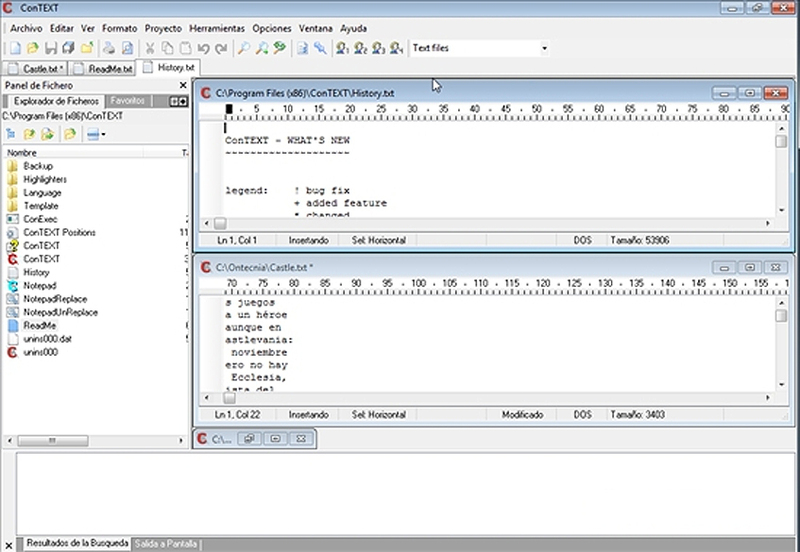Run user command 1 from the toolbar

tap(342, 48)
